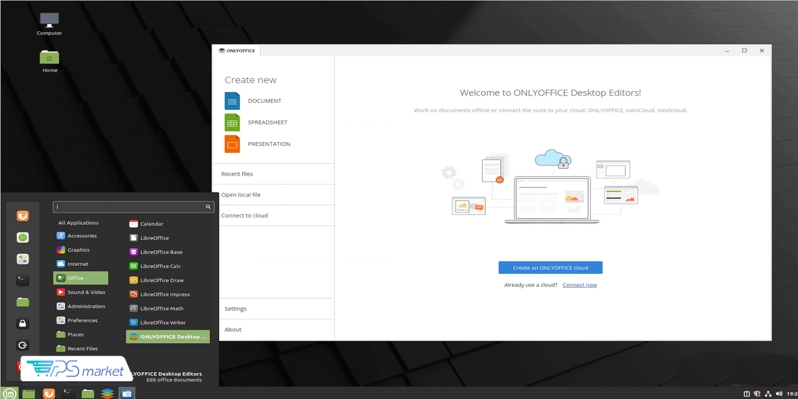Image resolution: width=798 pixels, height=399 pixels.
Task: Launch LibreOffice Draw
Action: (x=168, y=280)
